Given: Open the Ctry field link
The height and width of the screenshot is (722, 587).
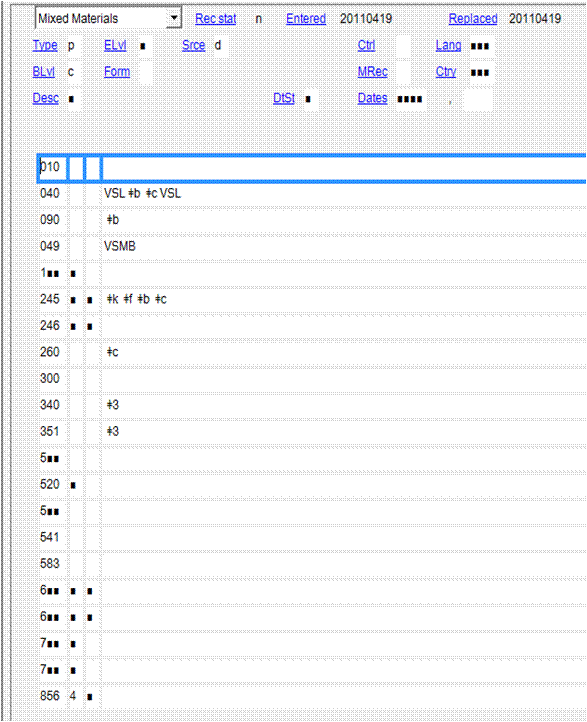Looking at the screenshot, I should pyautogui.click(x=446, y=72).
